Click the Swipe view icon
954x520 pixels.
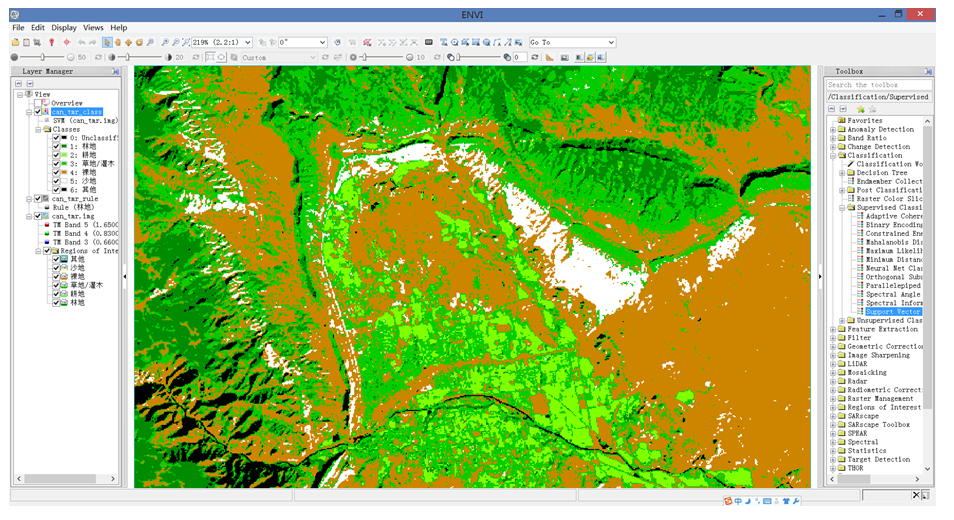(x=601, y=57)
